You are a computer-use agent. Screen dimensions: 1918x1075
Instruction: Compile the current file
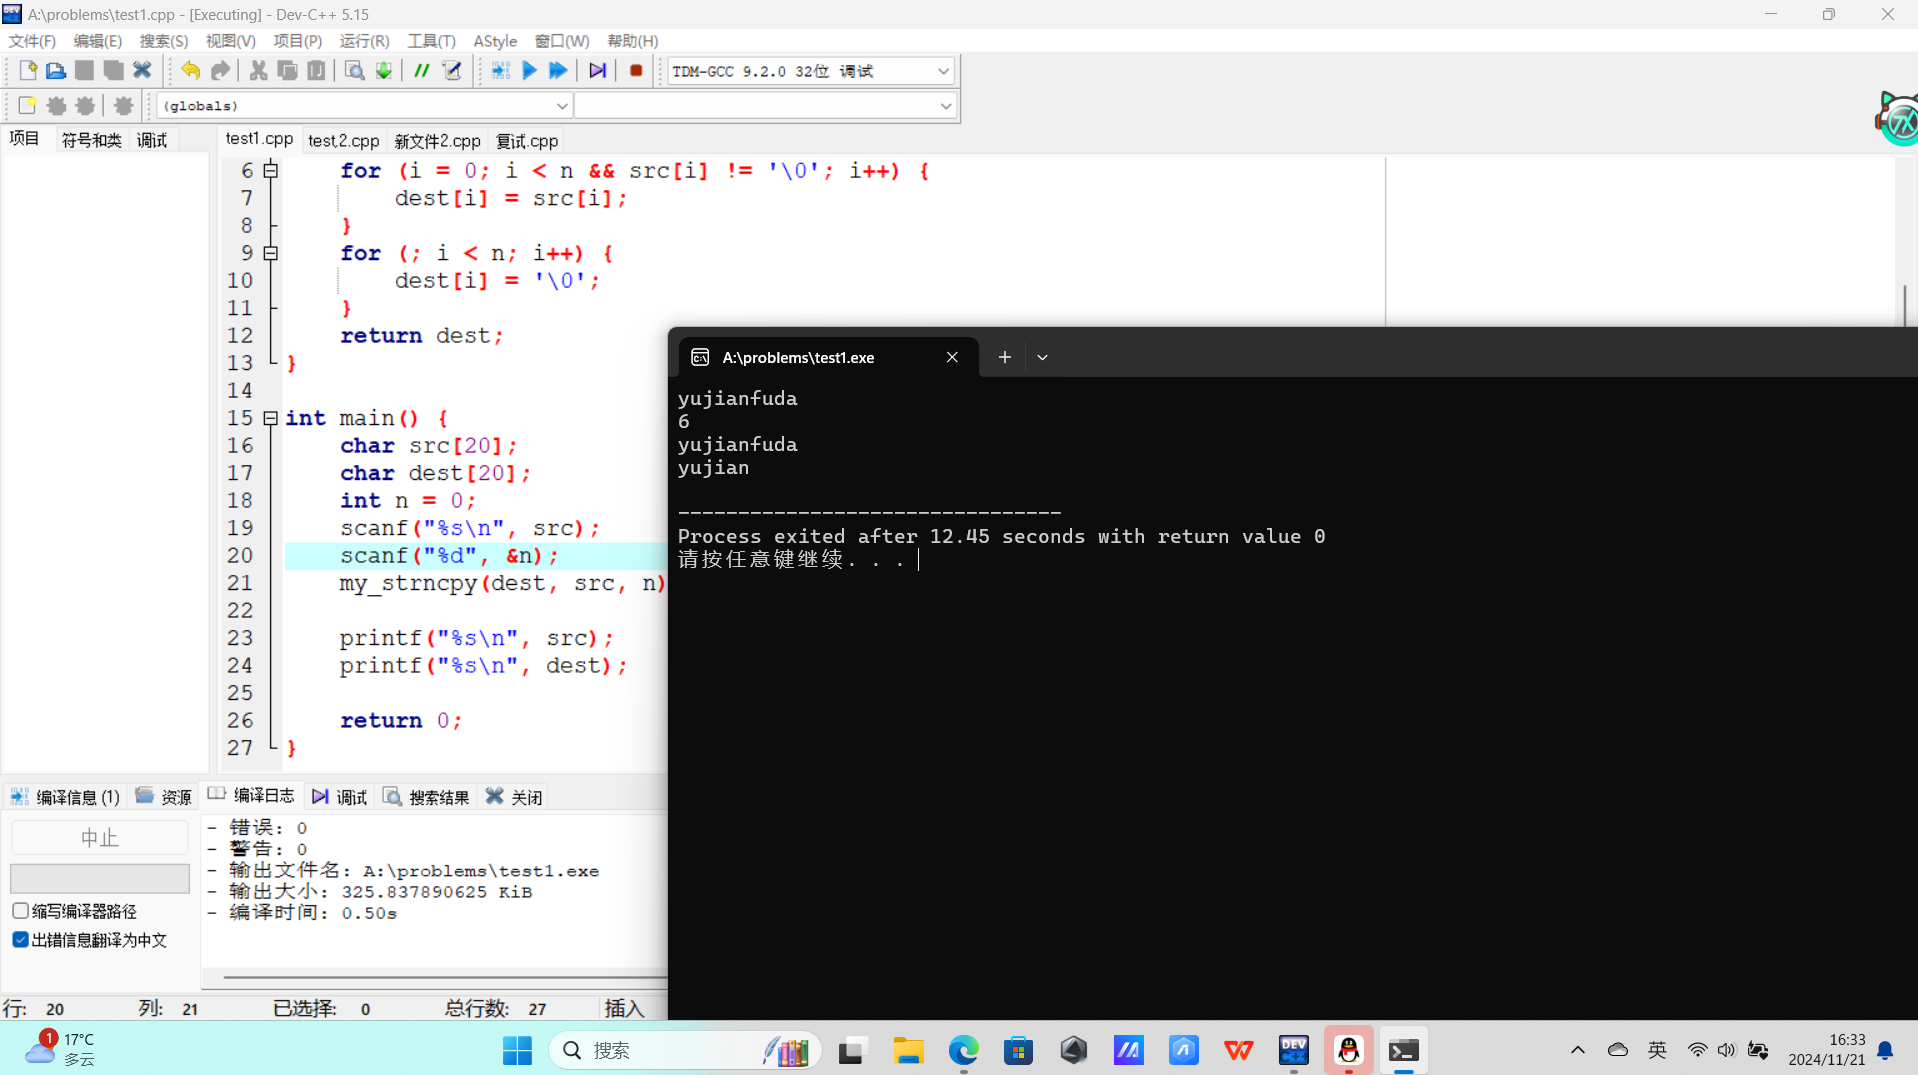click(x=501, y=71)
